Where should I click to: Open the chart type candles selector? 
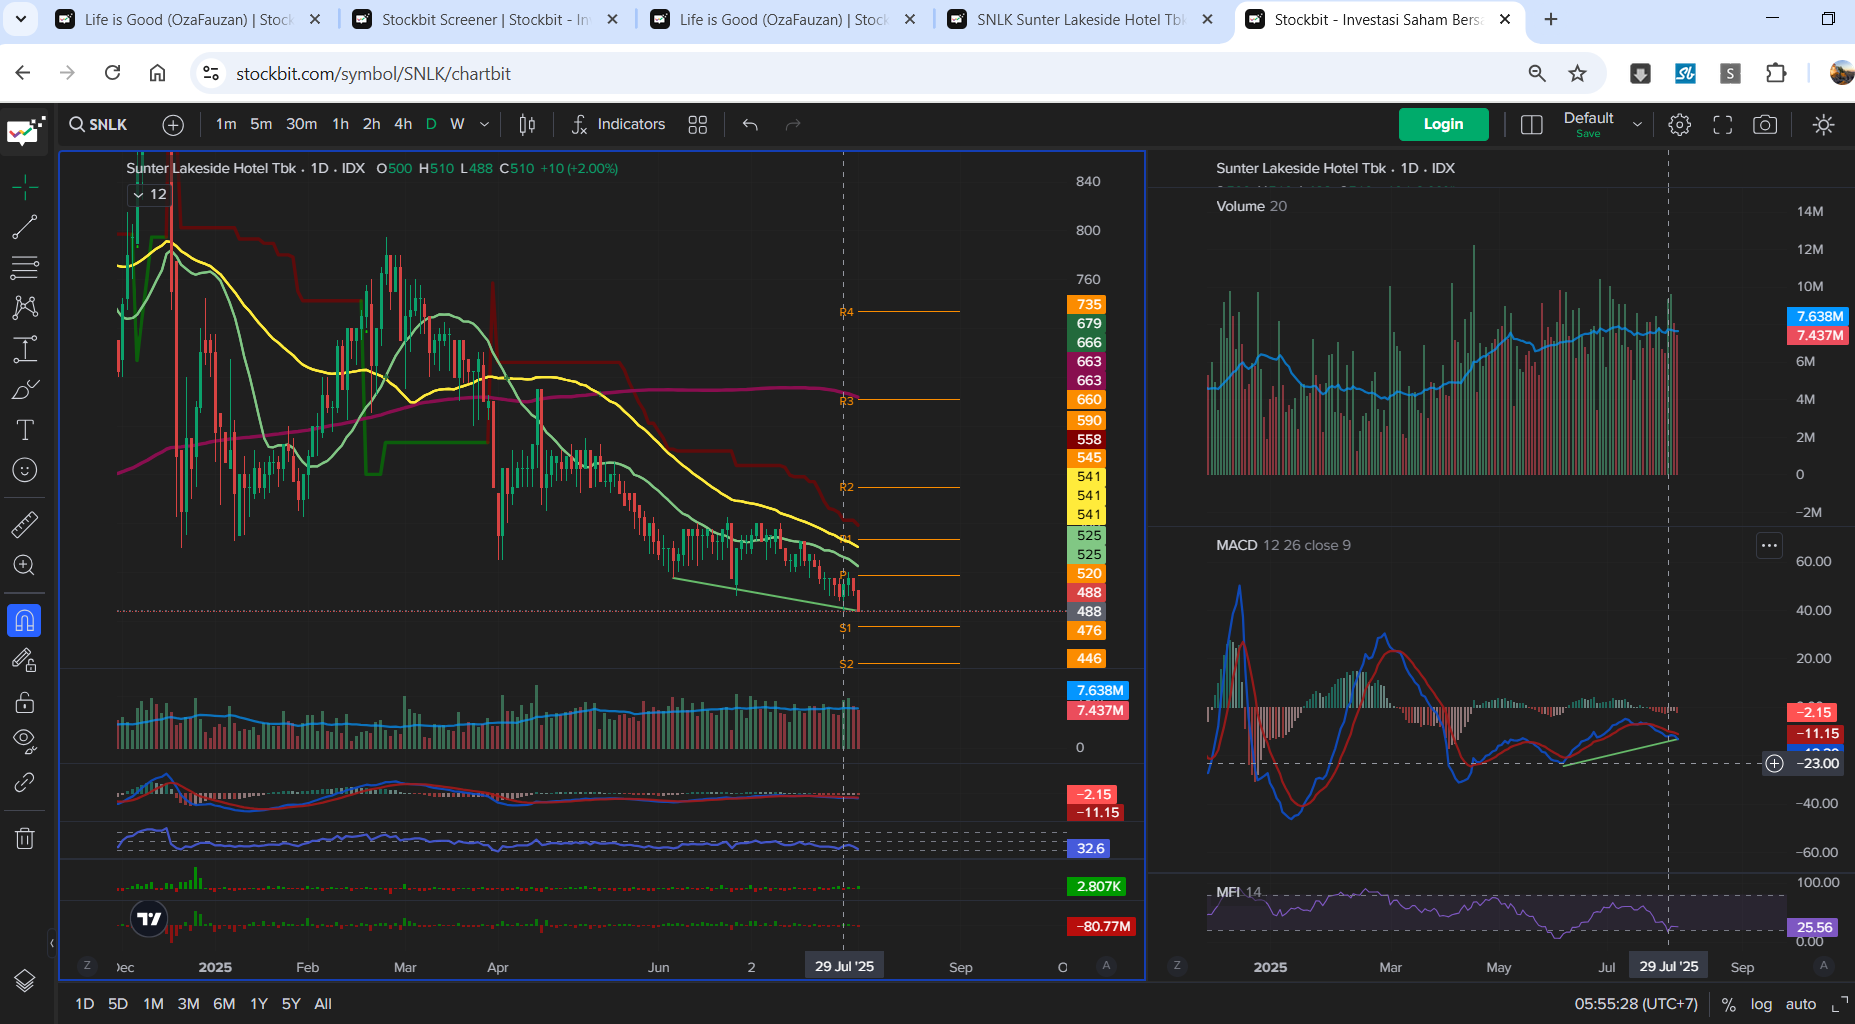click(527, 125)
